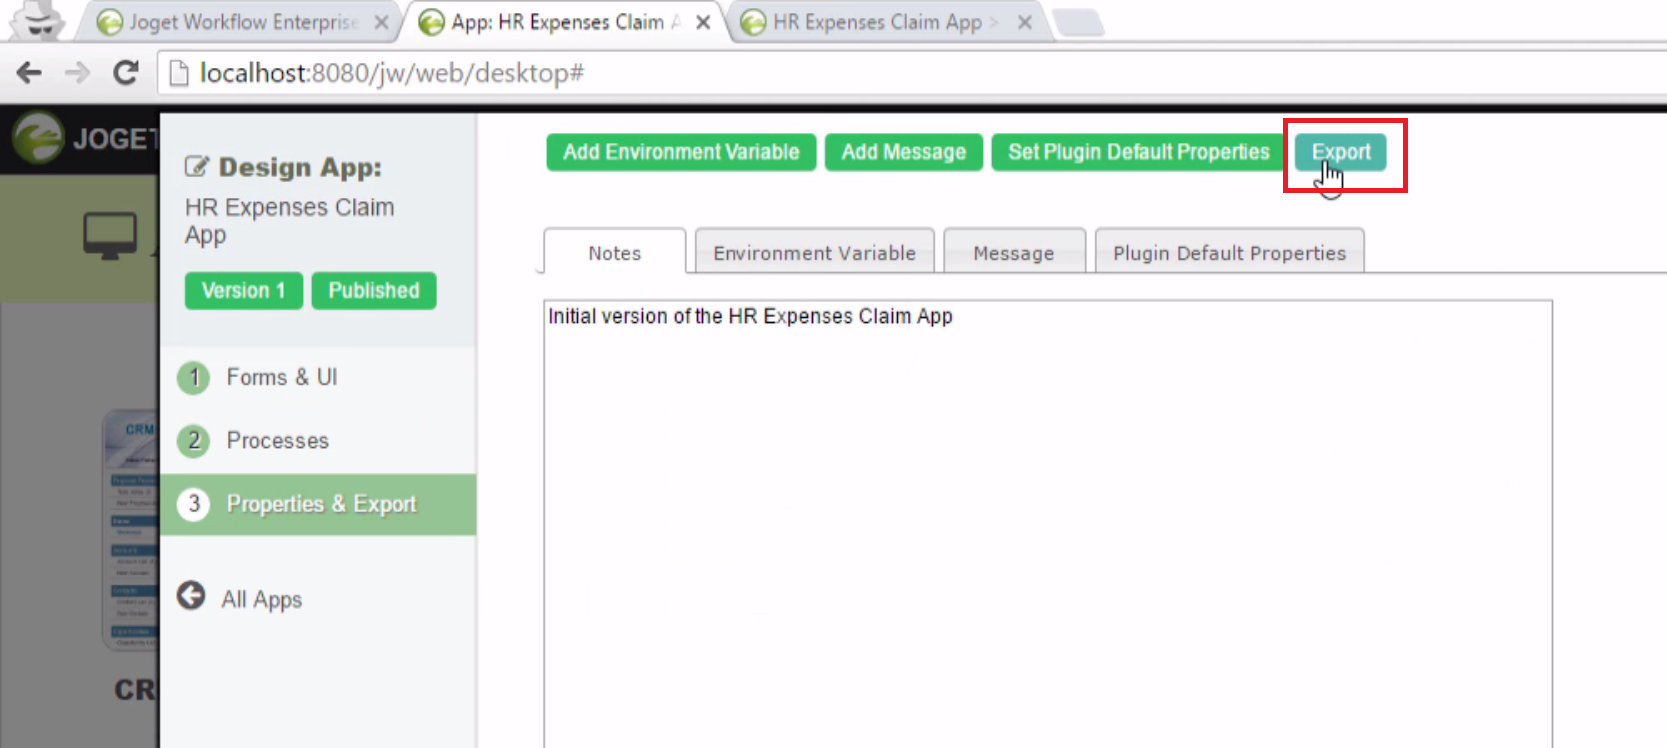The image size is (1667, 748).
Task: Open Processes in the sidebar
Action: tap(318, 441)
